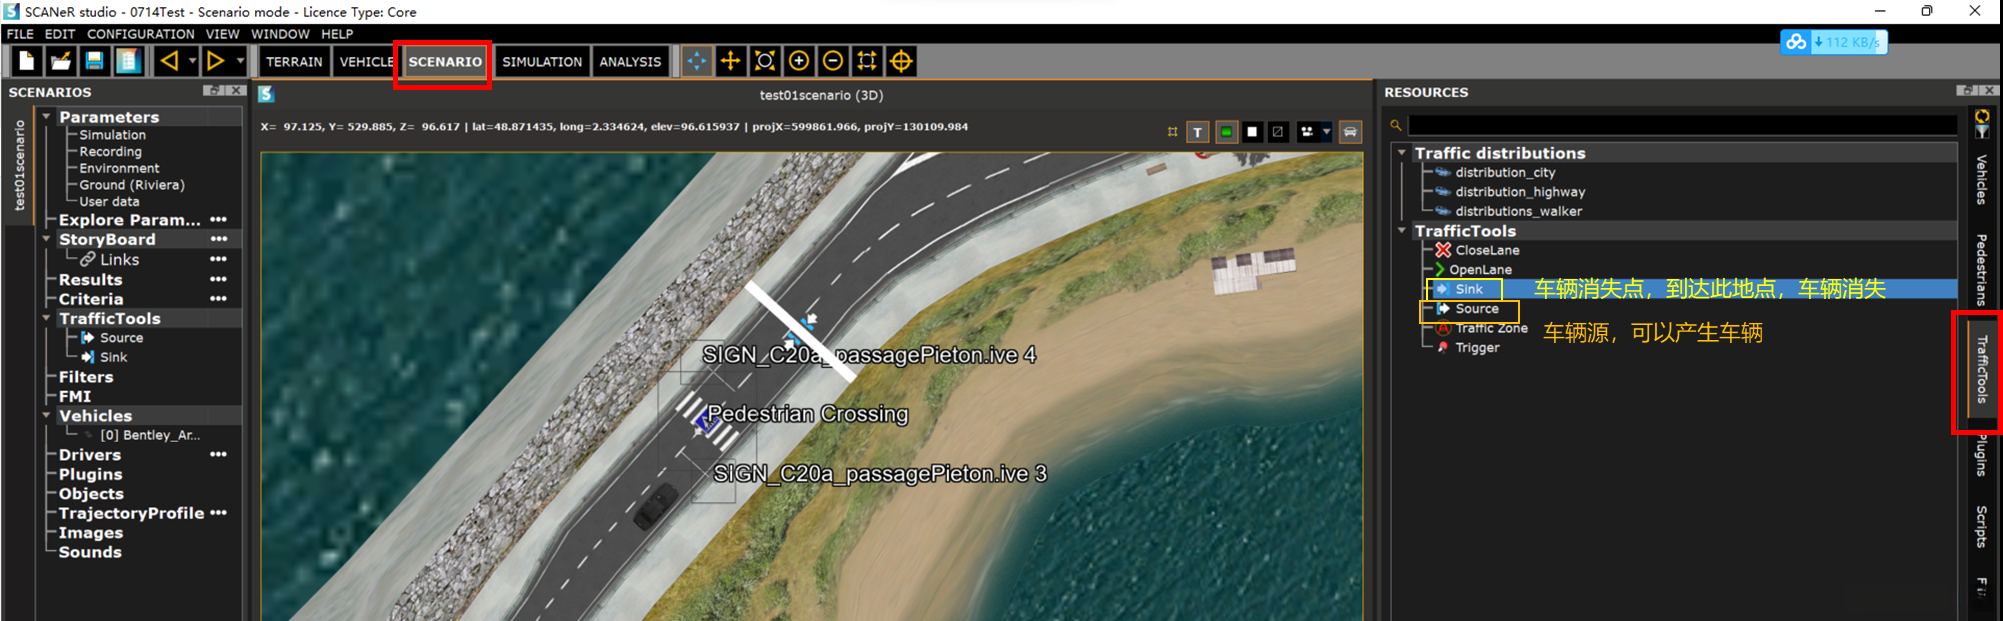Collapse TrafficTools group in Resources
Screen dimensions: 2003x621
tap(1402, 231)
